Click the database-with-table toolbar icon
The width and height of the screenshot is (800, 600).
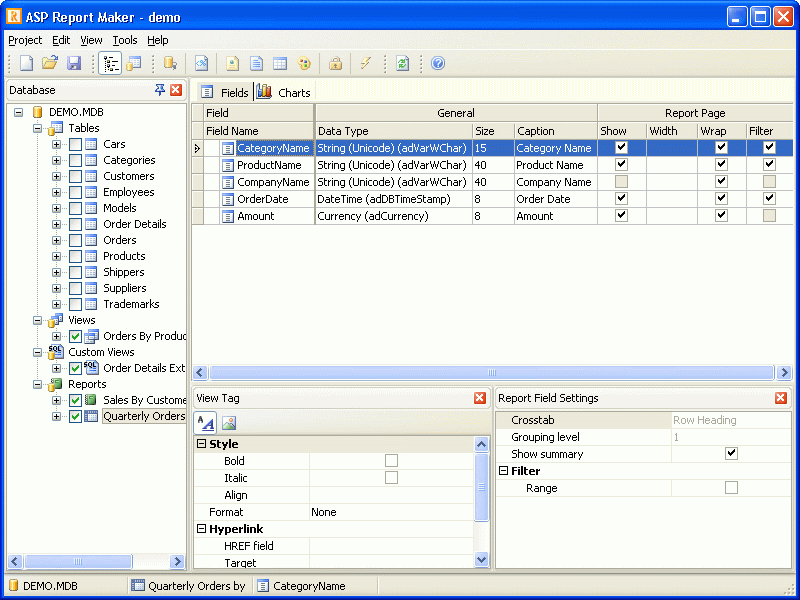tap(134, 63)
